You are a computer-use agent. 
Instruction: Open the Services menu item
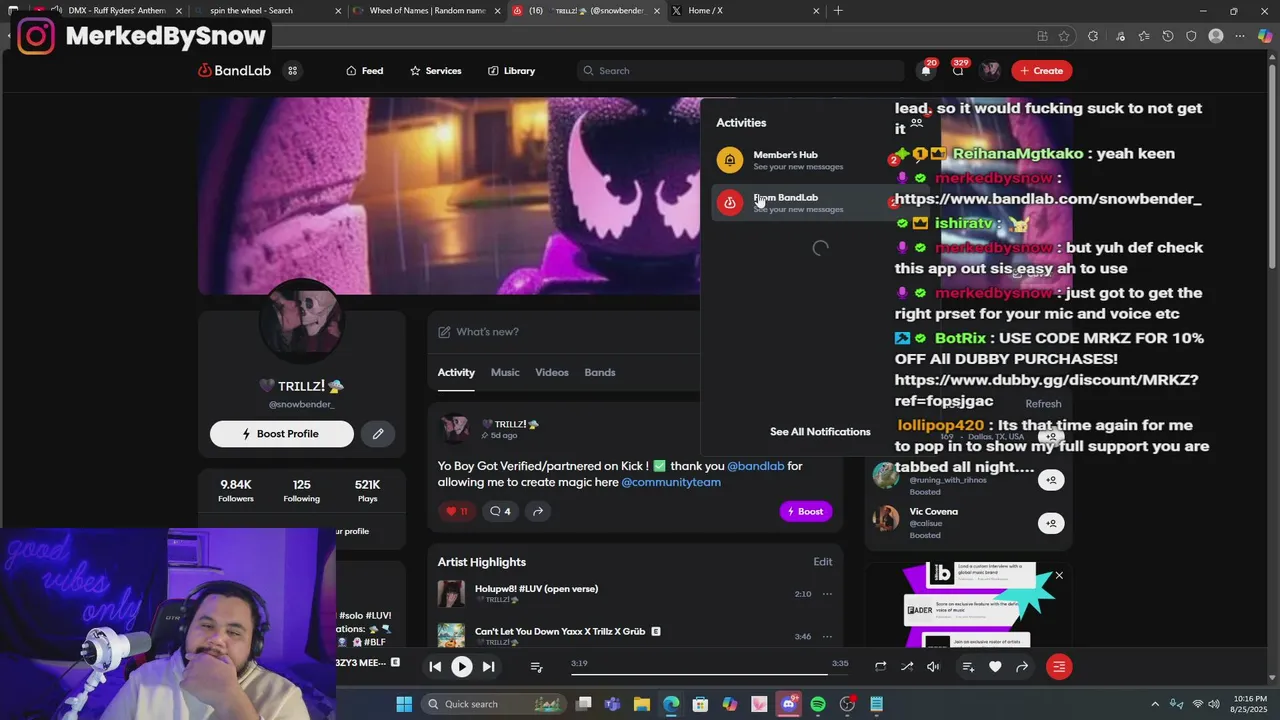click(x=436, y=71)
